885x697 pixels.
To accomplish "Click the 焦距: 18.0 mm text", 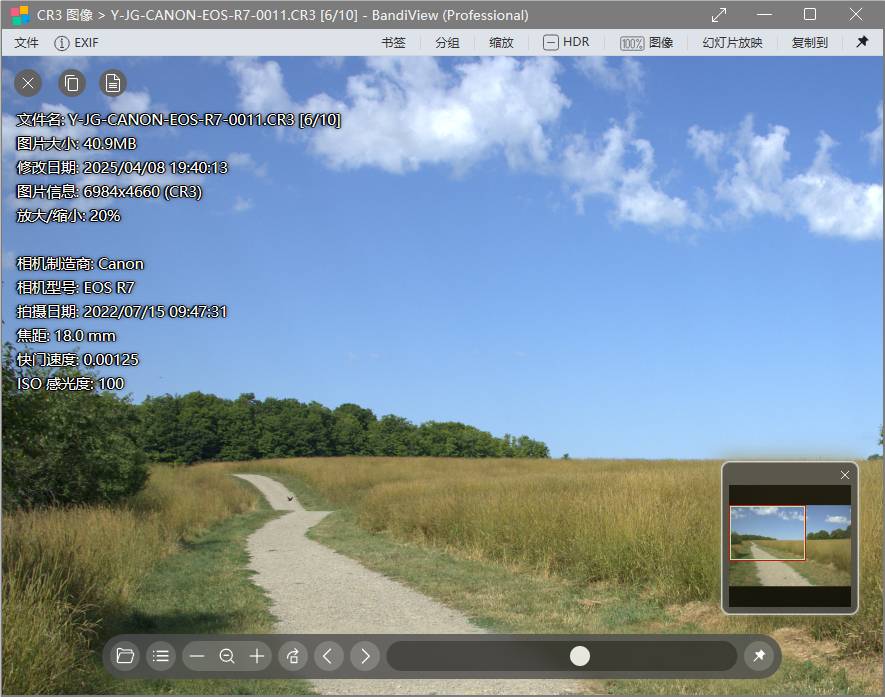I will coord(66,336).
